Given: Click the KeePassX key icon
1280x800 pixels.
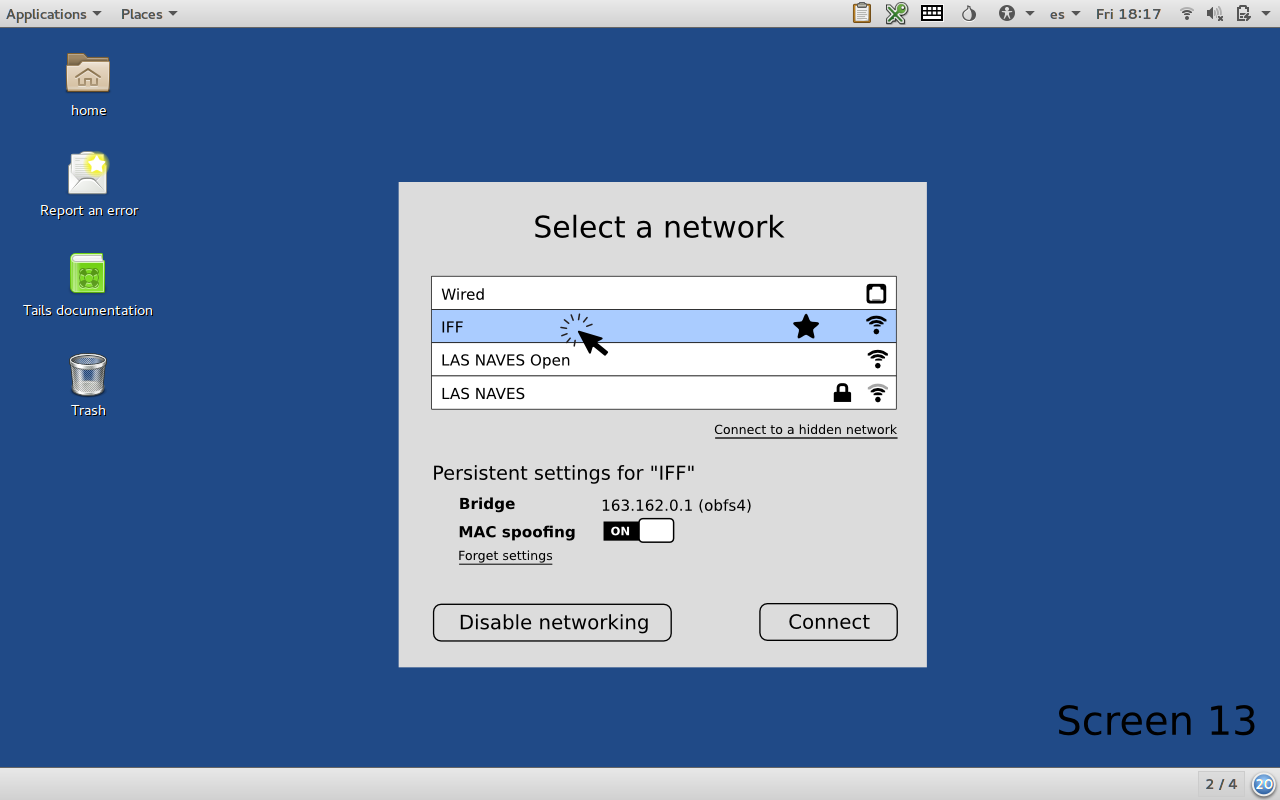Looking at the screenshot, I should [896, 13].
